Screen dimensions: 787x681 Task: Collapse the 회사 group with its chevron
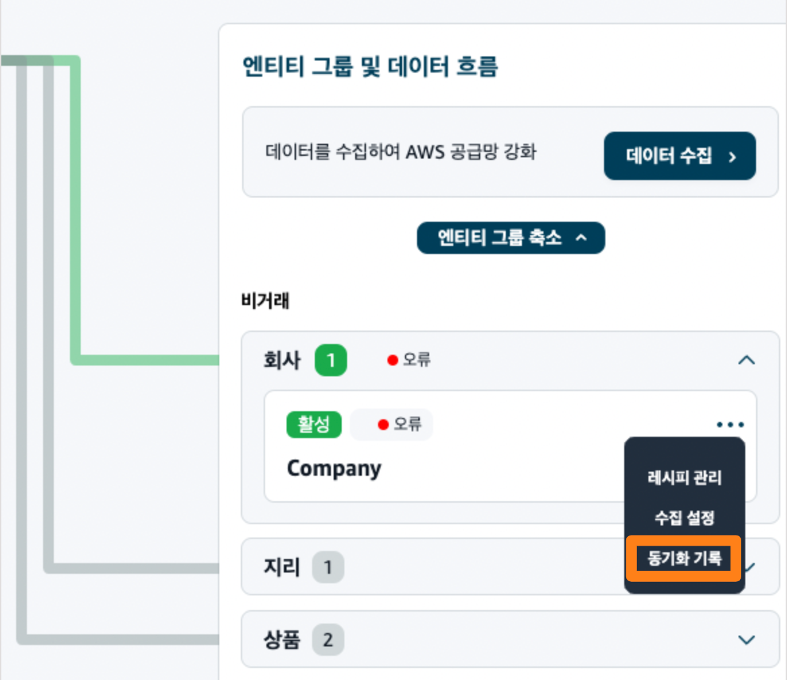[x=745, y=360]
